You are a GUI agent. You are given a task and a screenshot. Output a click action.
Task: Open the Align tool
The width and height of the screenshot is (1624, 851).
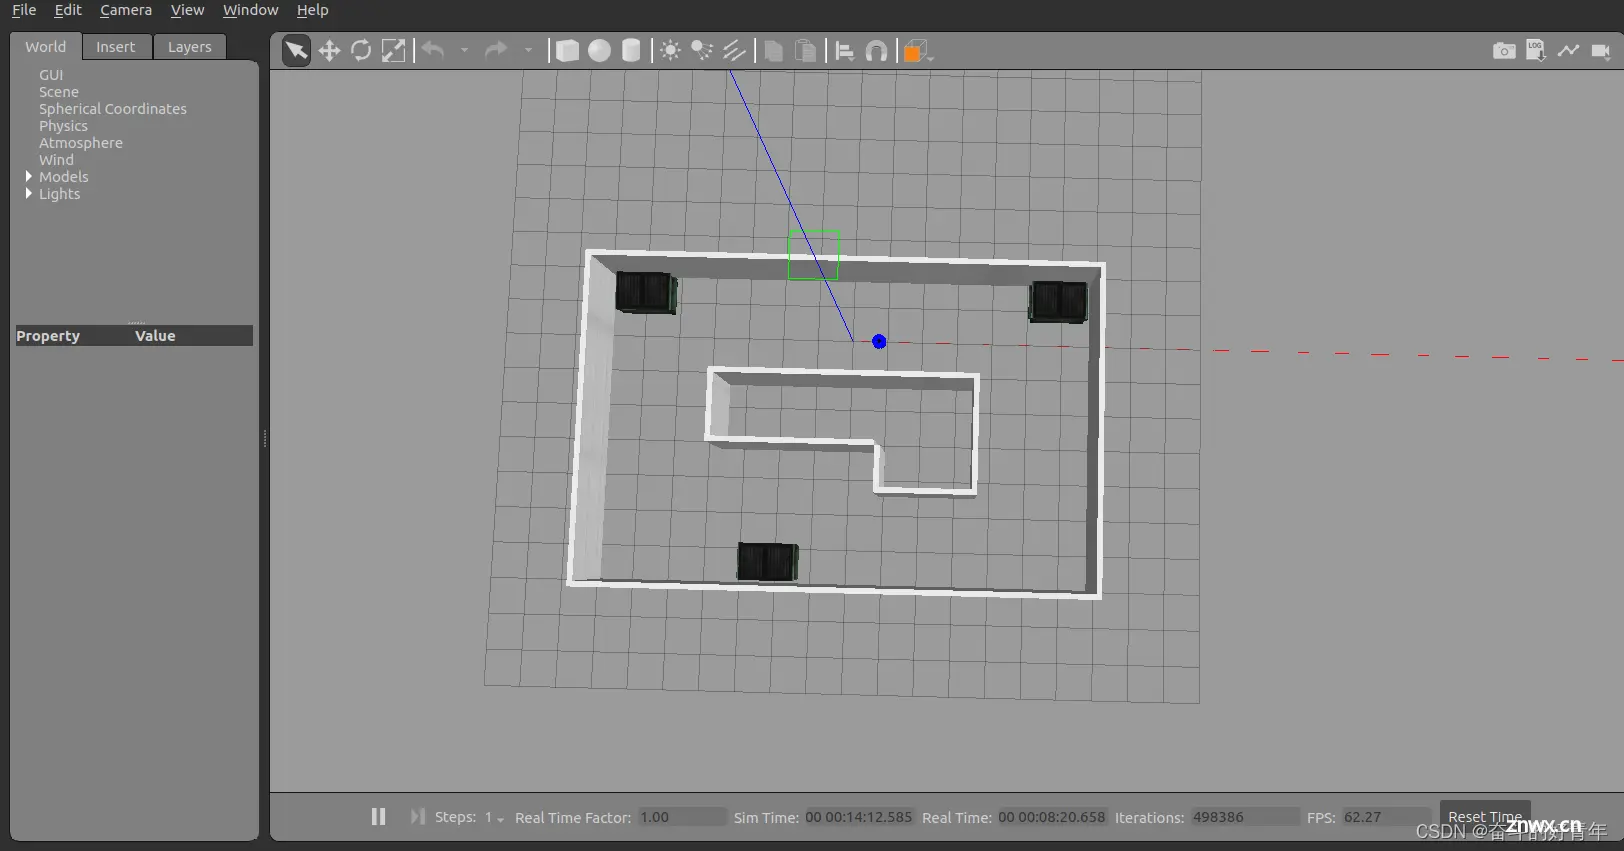coord(845,50)
